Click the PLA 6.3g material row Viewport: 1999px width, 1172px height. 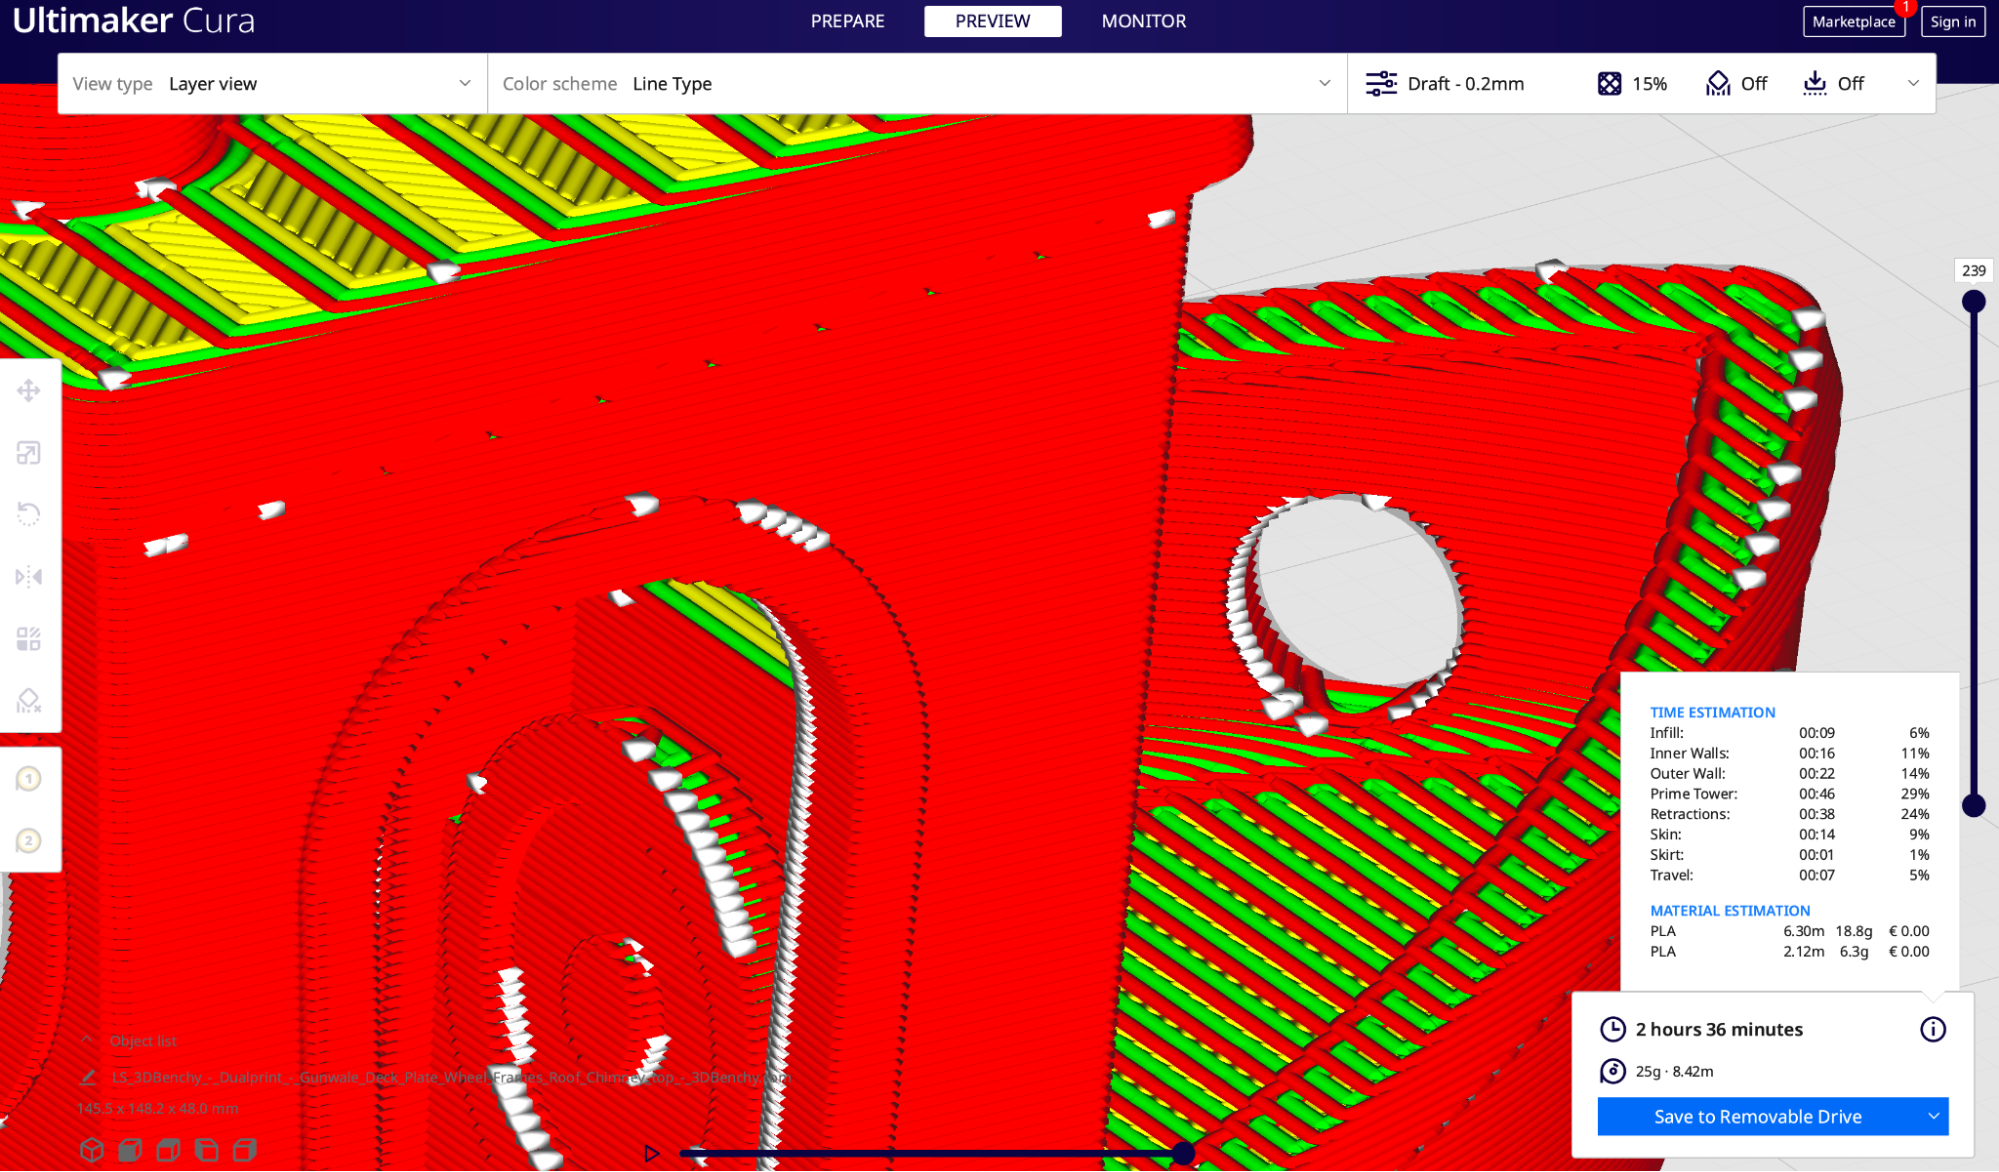point(1789,951)
